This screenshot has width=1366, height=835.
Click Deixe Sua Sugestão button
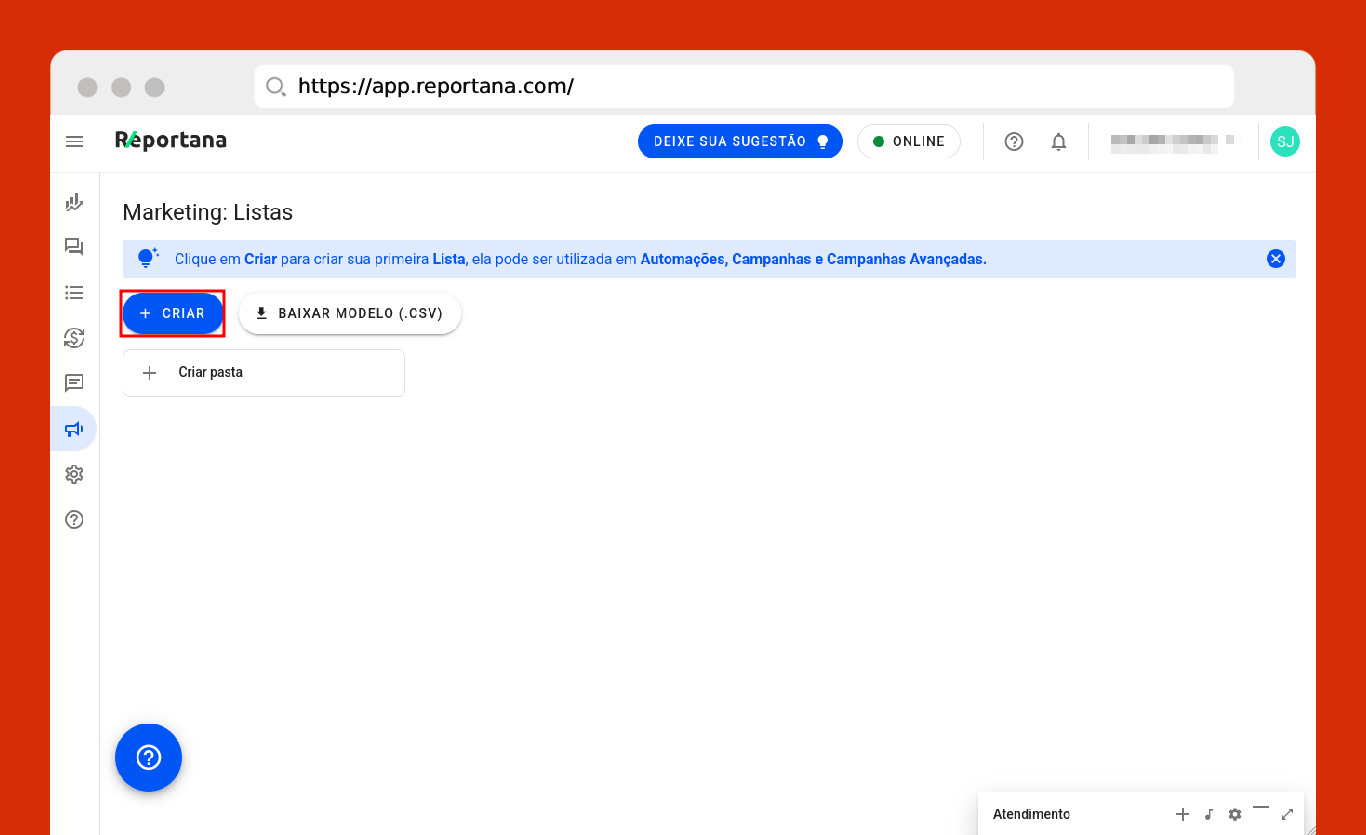coord(740,142)
